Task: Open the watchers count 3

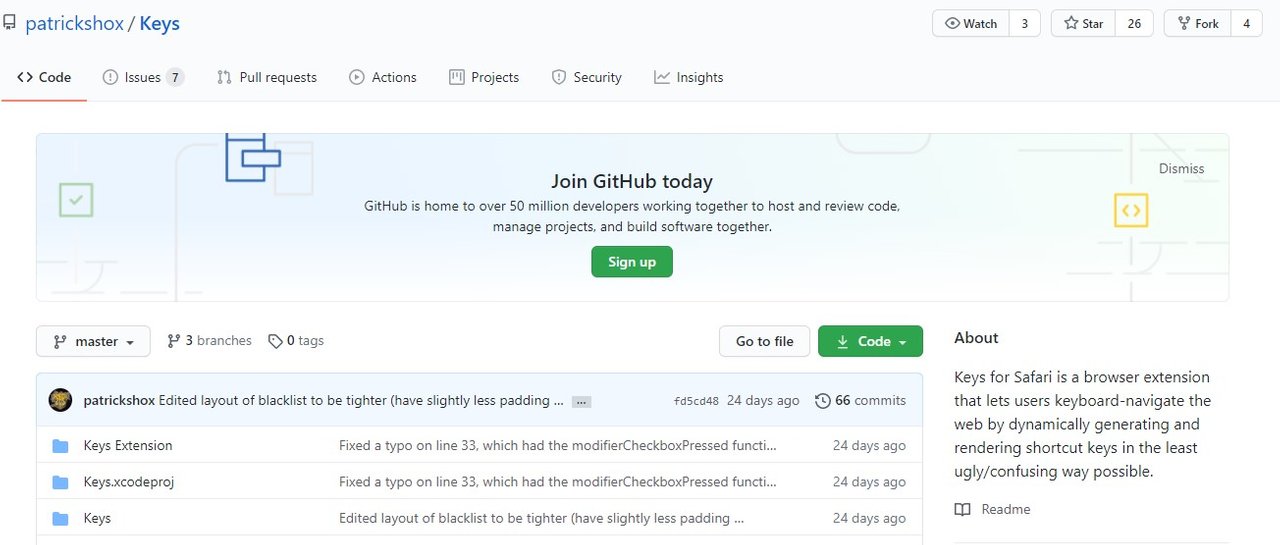Action: (1024, 23)
